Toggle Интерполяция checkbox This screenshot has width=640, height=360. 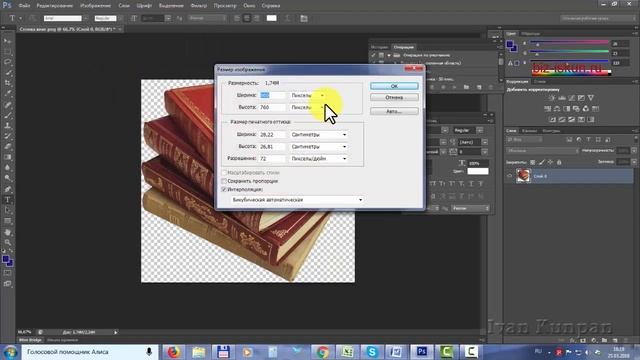224,189
